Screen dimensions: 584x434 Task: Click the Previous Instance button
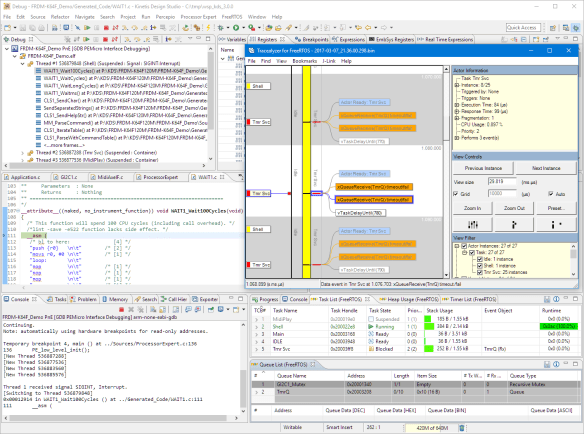(x=483, y=168)
